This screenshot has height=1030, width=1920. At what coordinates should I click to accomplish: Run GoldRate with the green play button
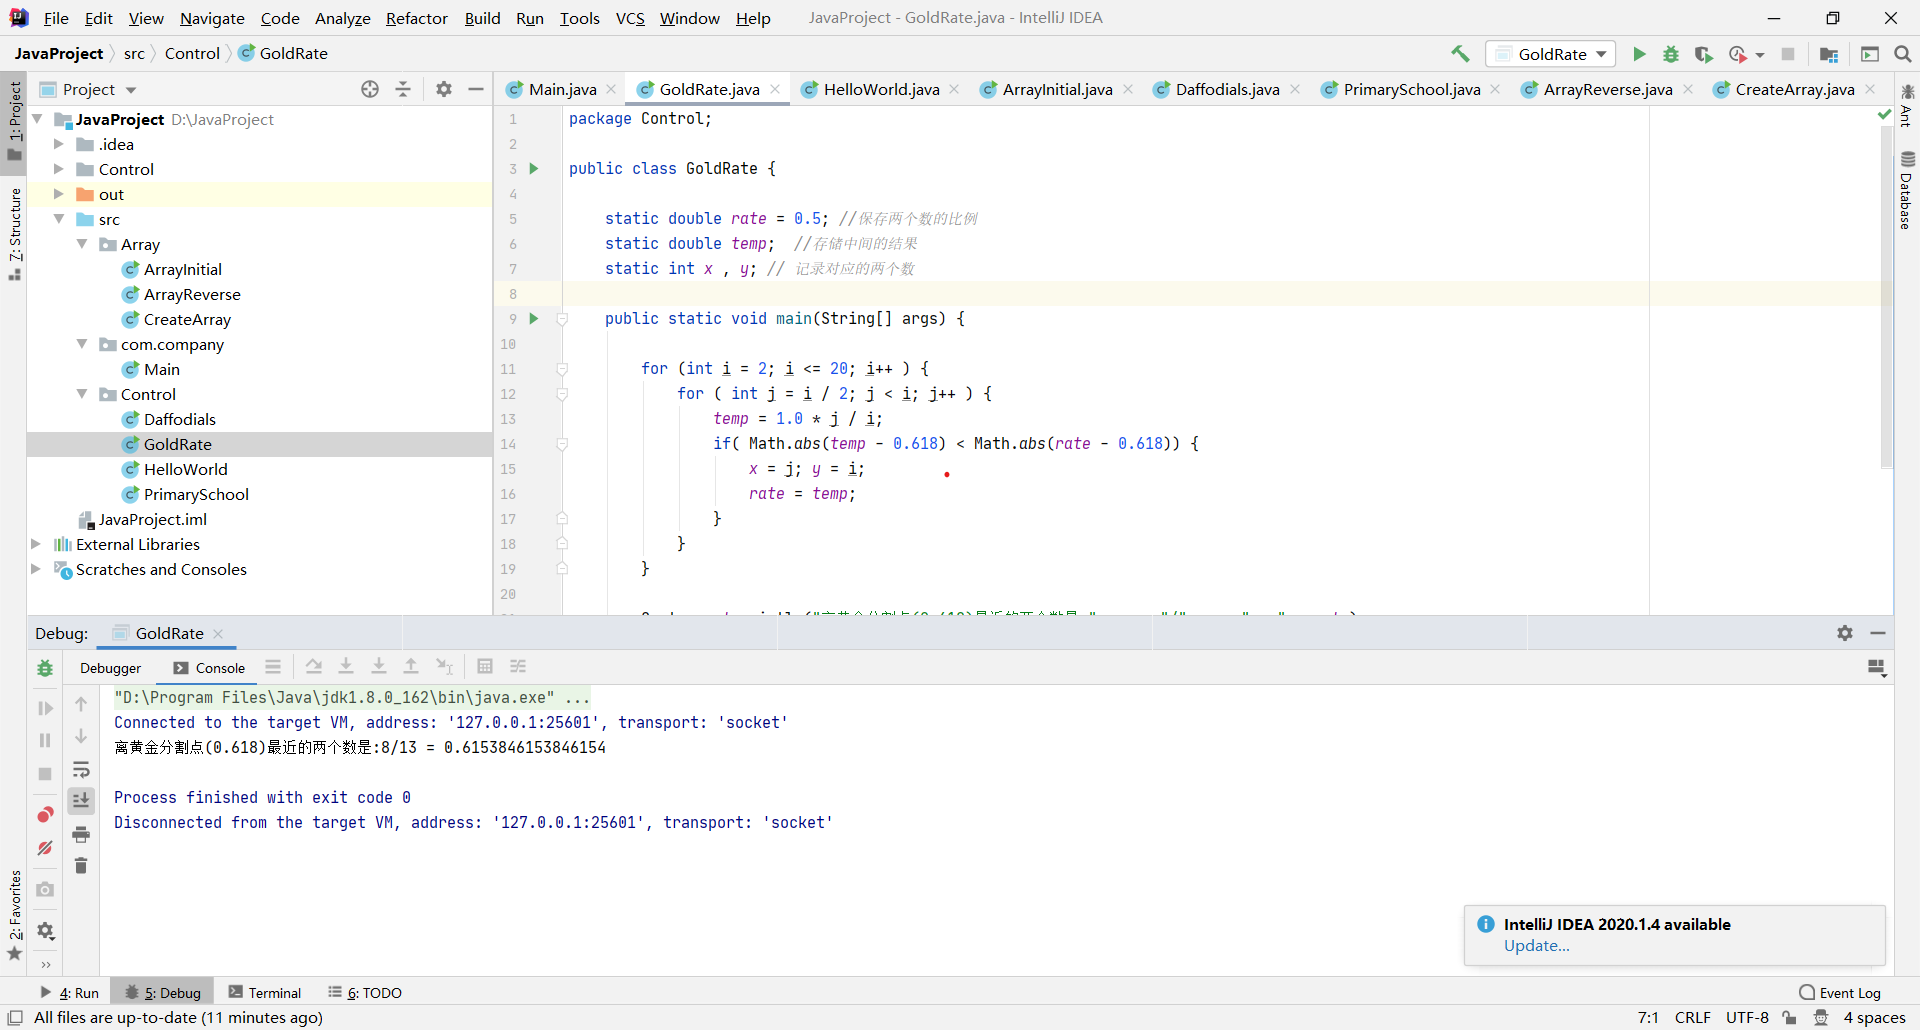(x=1639, y=54)
